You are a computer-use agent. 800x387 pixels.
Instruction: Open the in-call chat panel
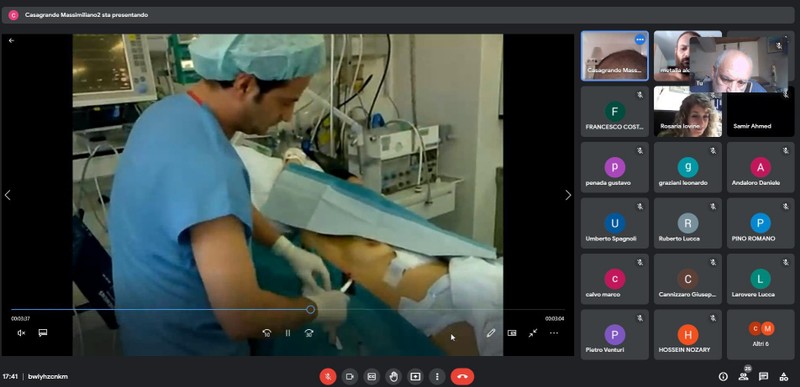click(x=763, y=377)
